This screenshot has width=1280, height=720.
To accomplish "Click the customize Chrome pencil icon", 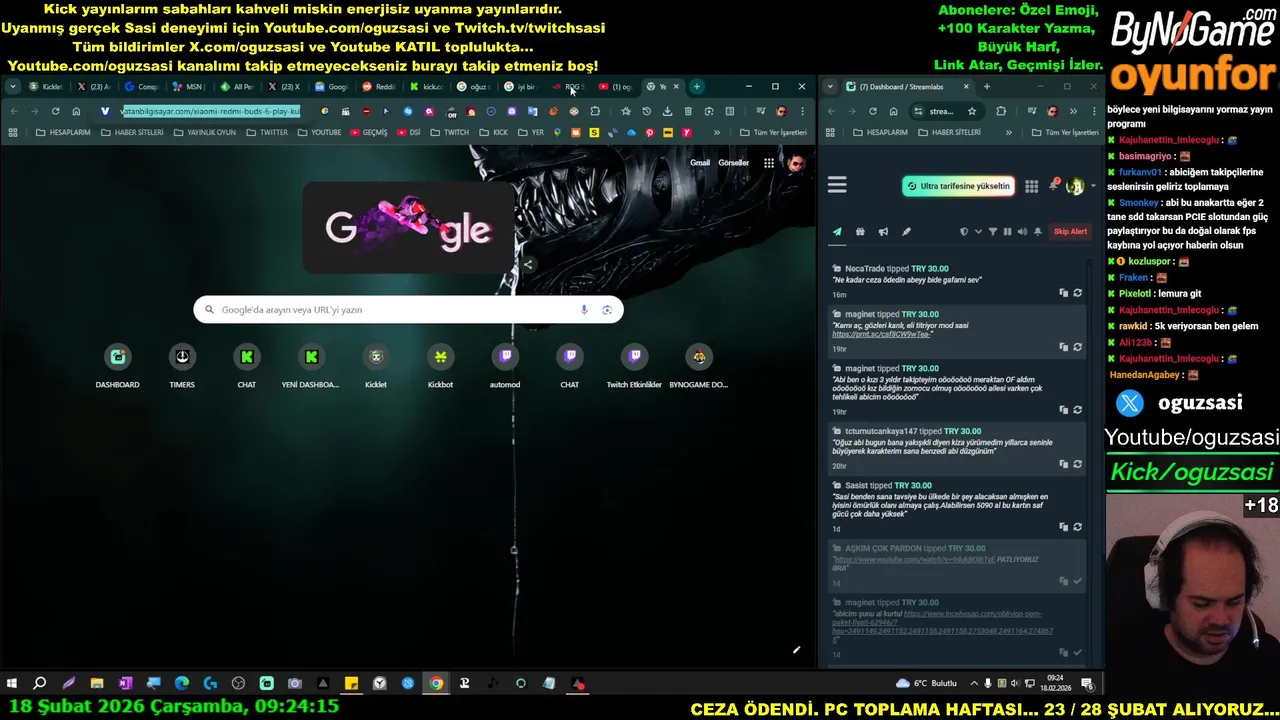I will (796, 650).
